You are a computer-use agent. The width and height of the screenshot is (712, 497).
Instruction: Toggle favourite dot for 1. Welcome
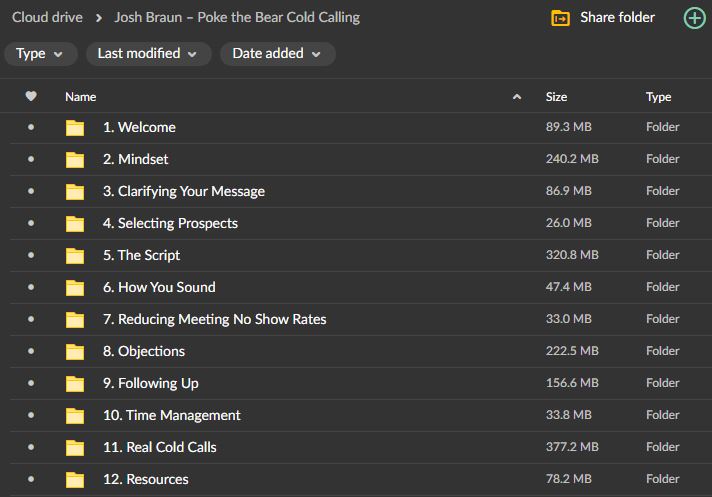tap(31, 127)
